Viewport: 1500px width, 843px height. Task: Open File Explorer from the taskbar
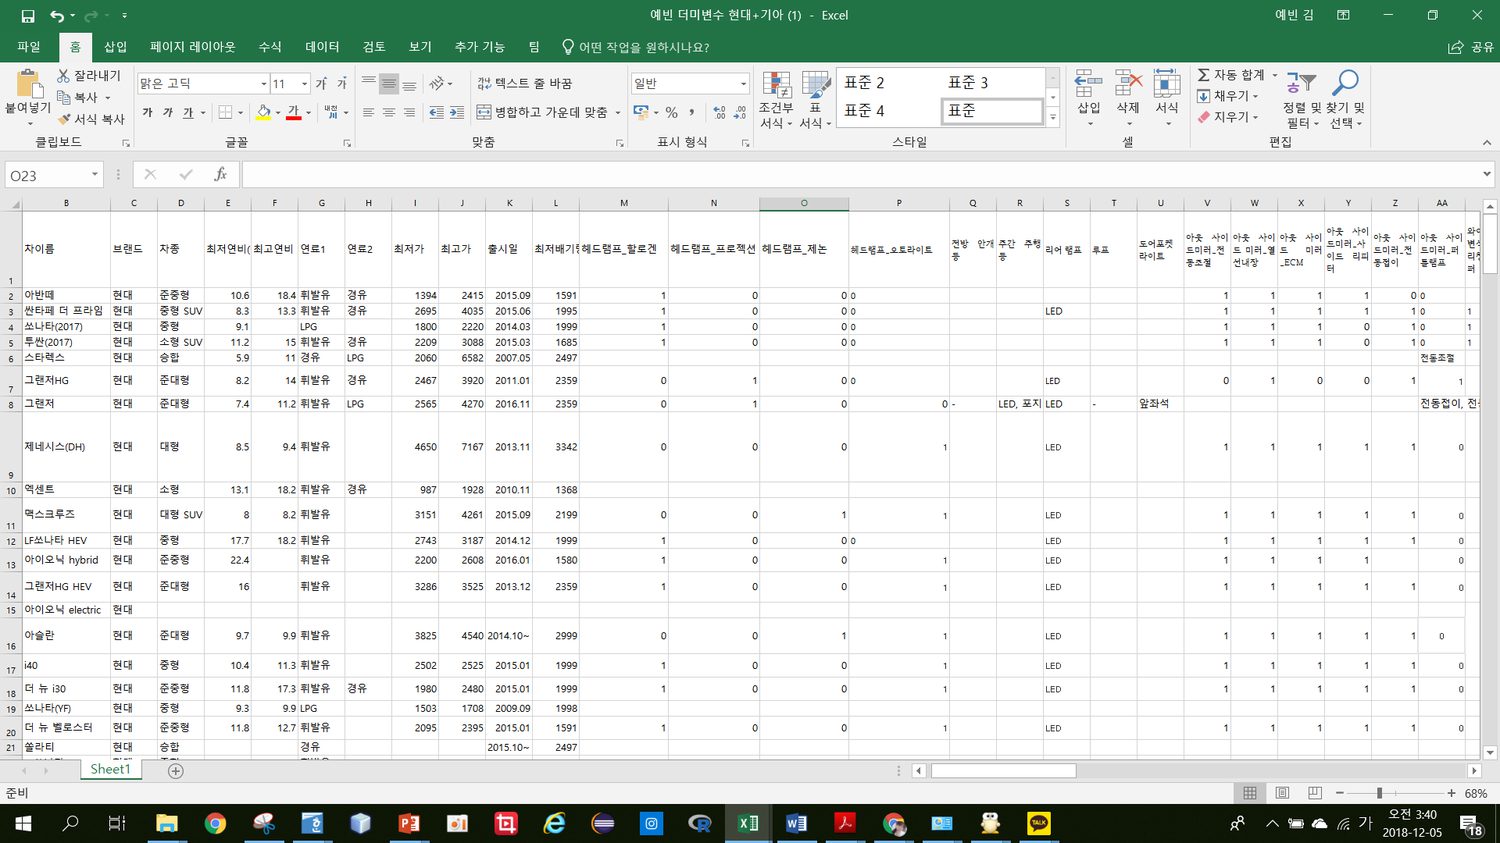[x=166, y=823]
